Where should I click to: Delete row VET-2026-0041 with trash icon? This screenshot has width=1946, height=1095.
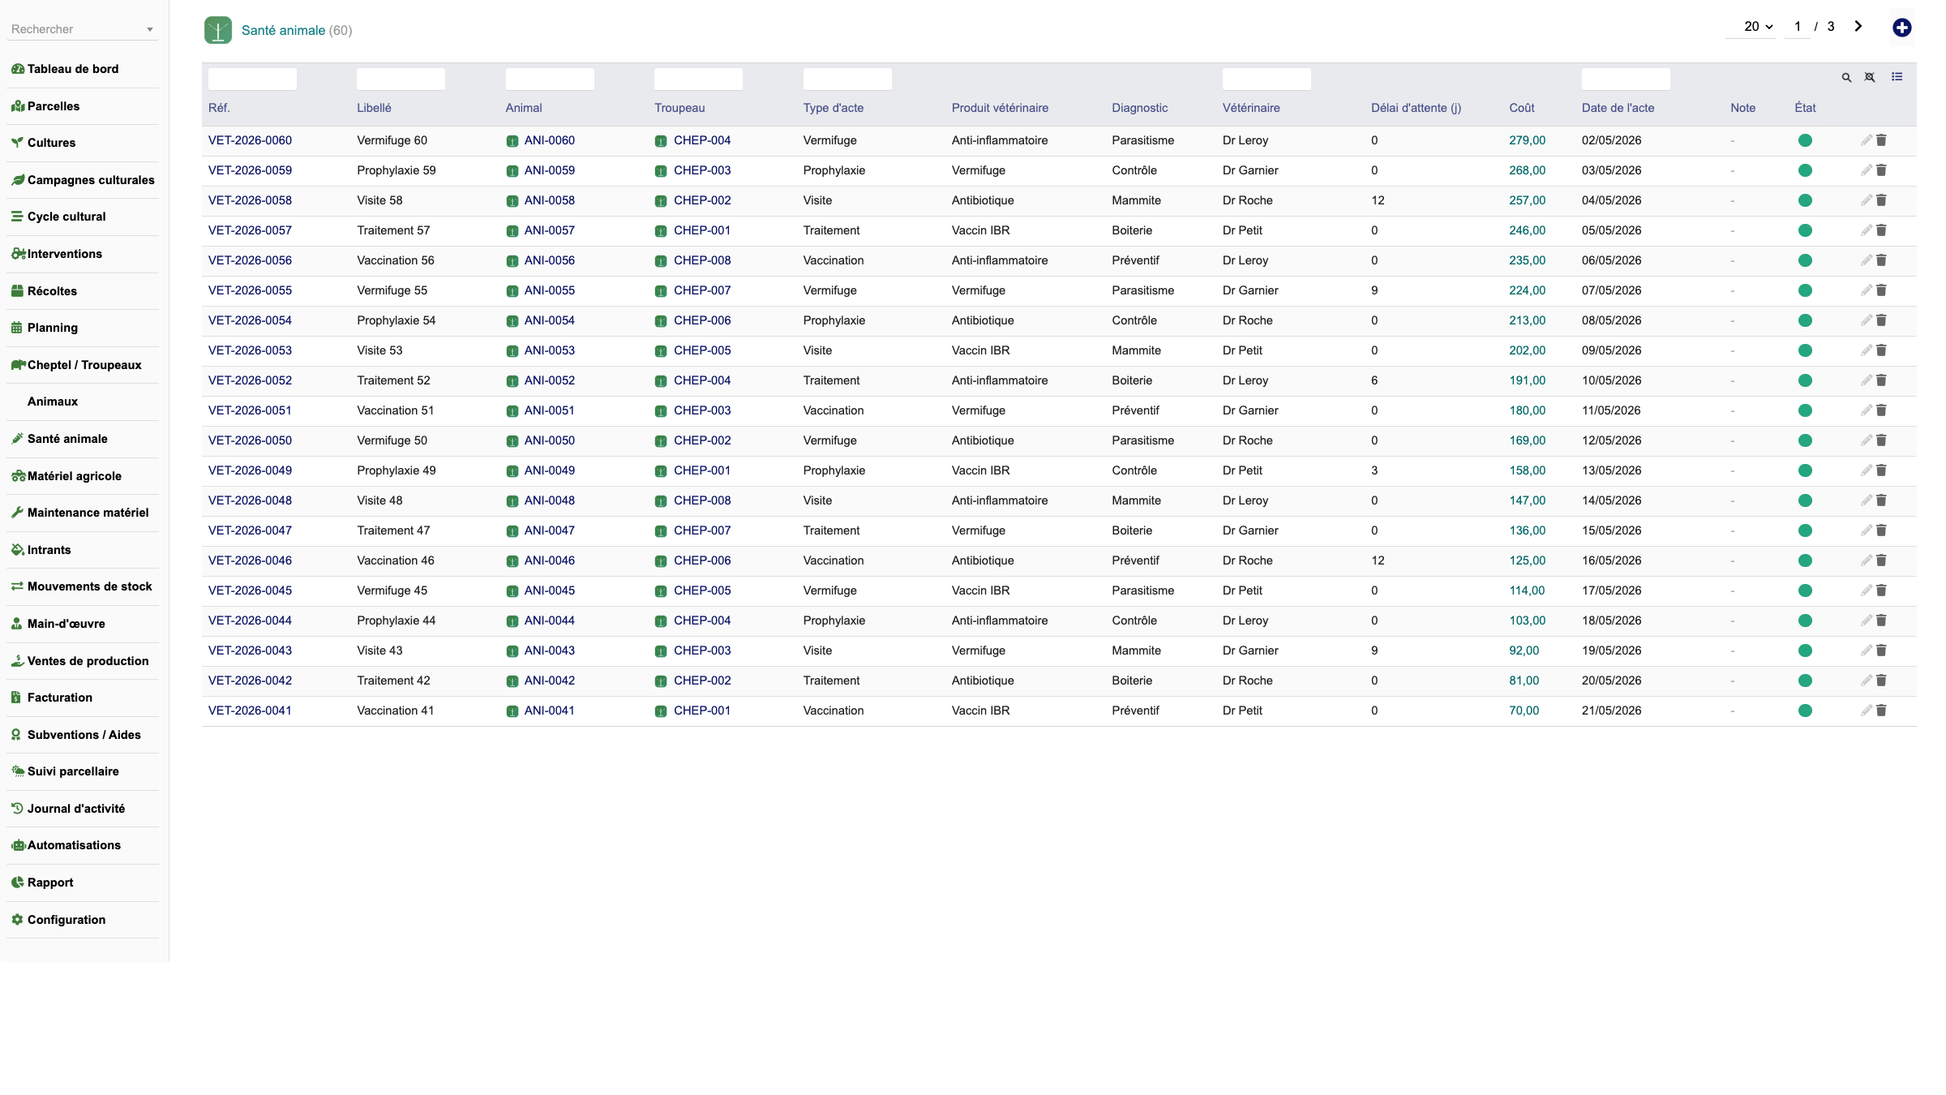pos(1881,711)
